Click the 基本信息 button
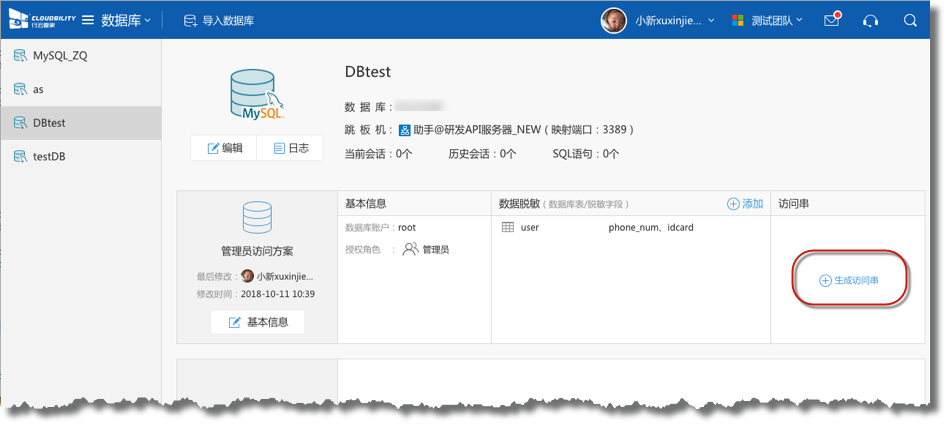The height and width of the screenshot is (424, 944). 258,322
